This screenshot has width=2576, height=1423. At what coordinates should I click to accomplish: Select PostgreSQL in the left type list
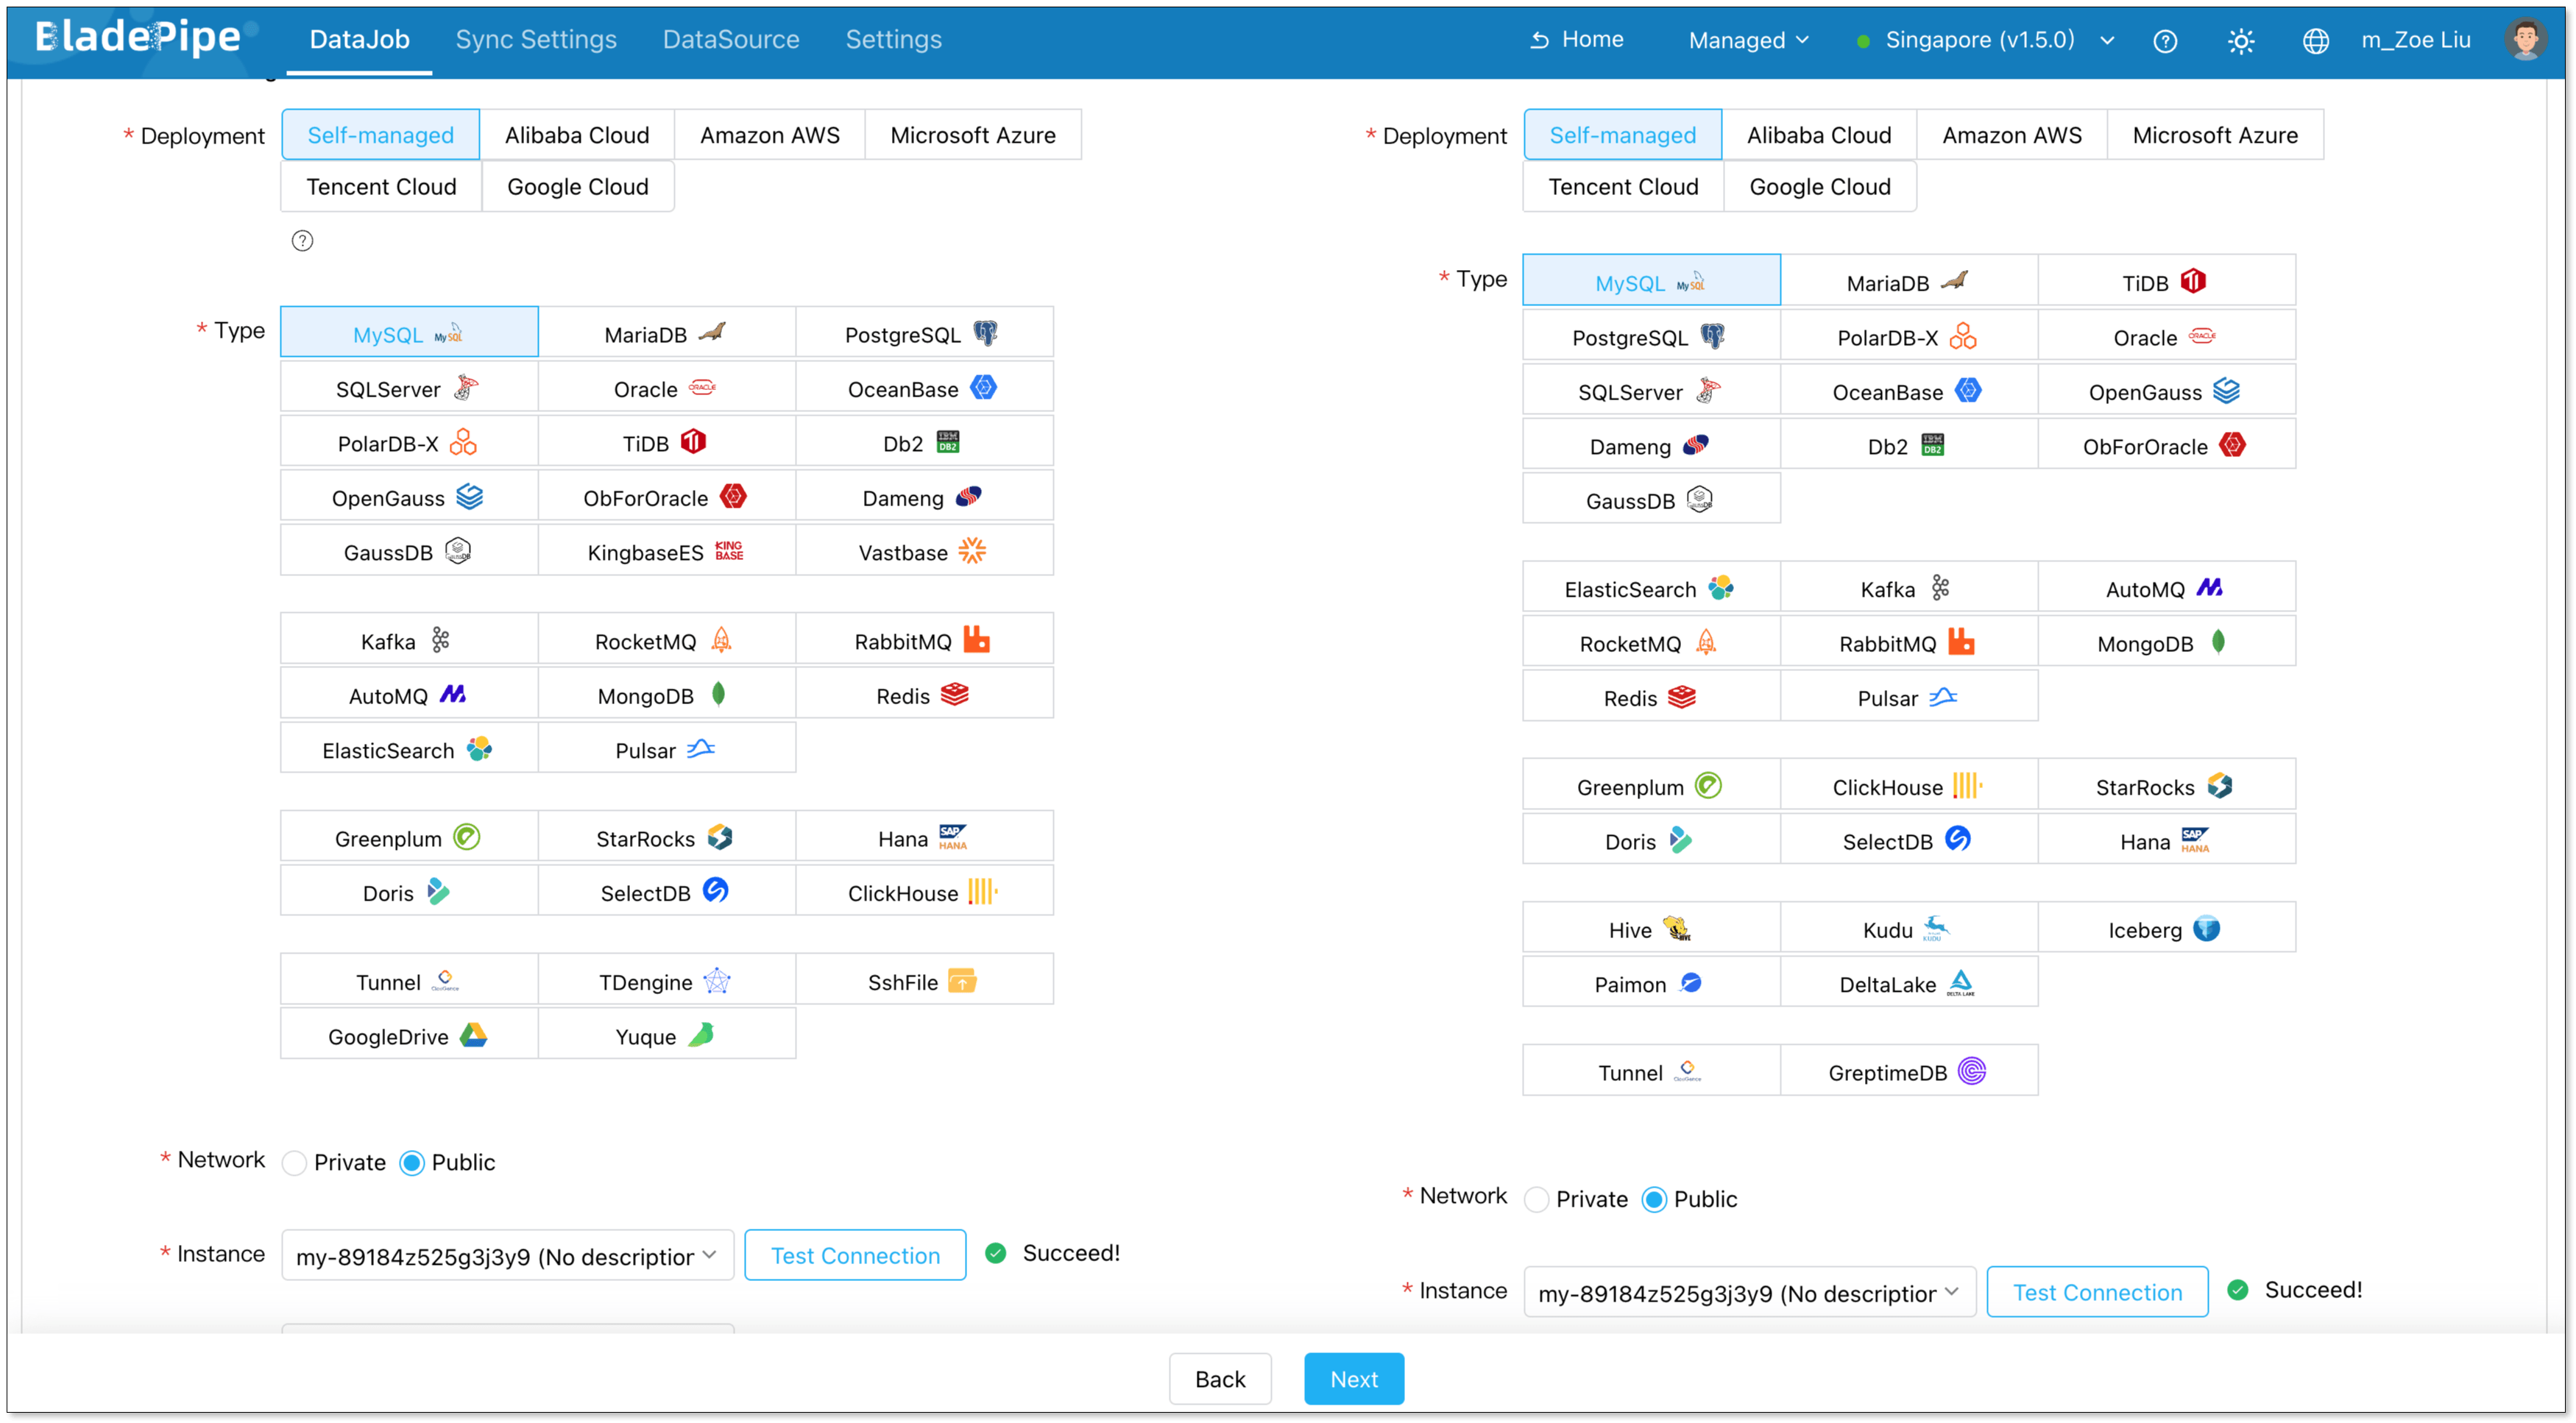tap(924, 333)
